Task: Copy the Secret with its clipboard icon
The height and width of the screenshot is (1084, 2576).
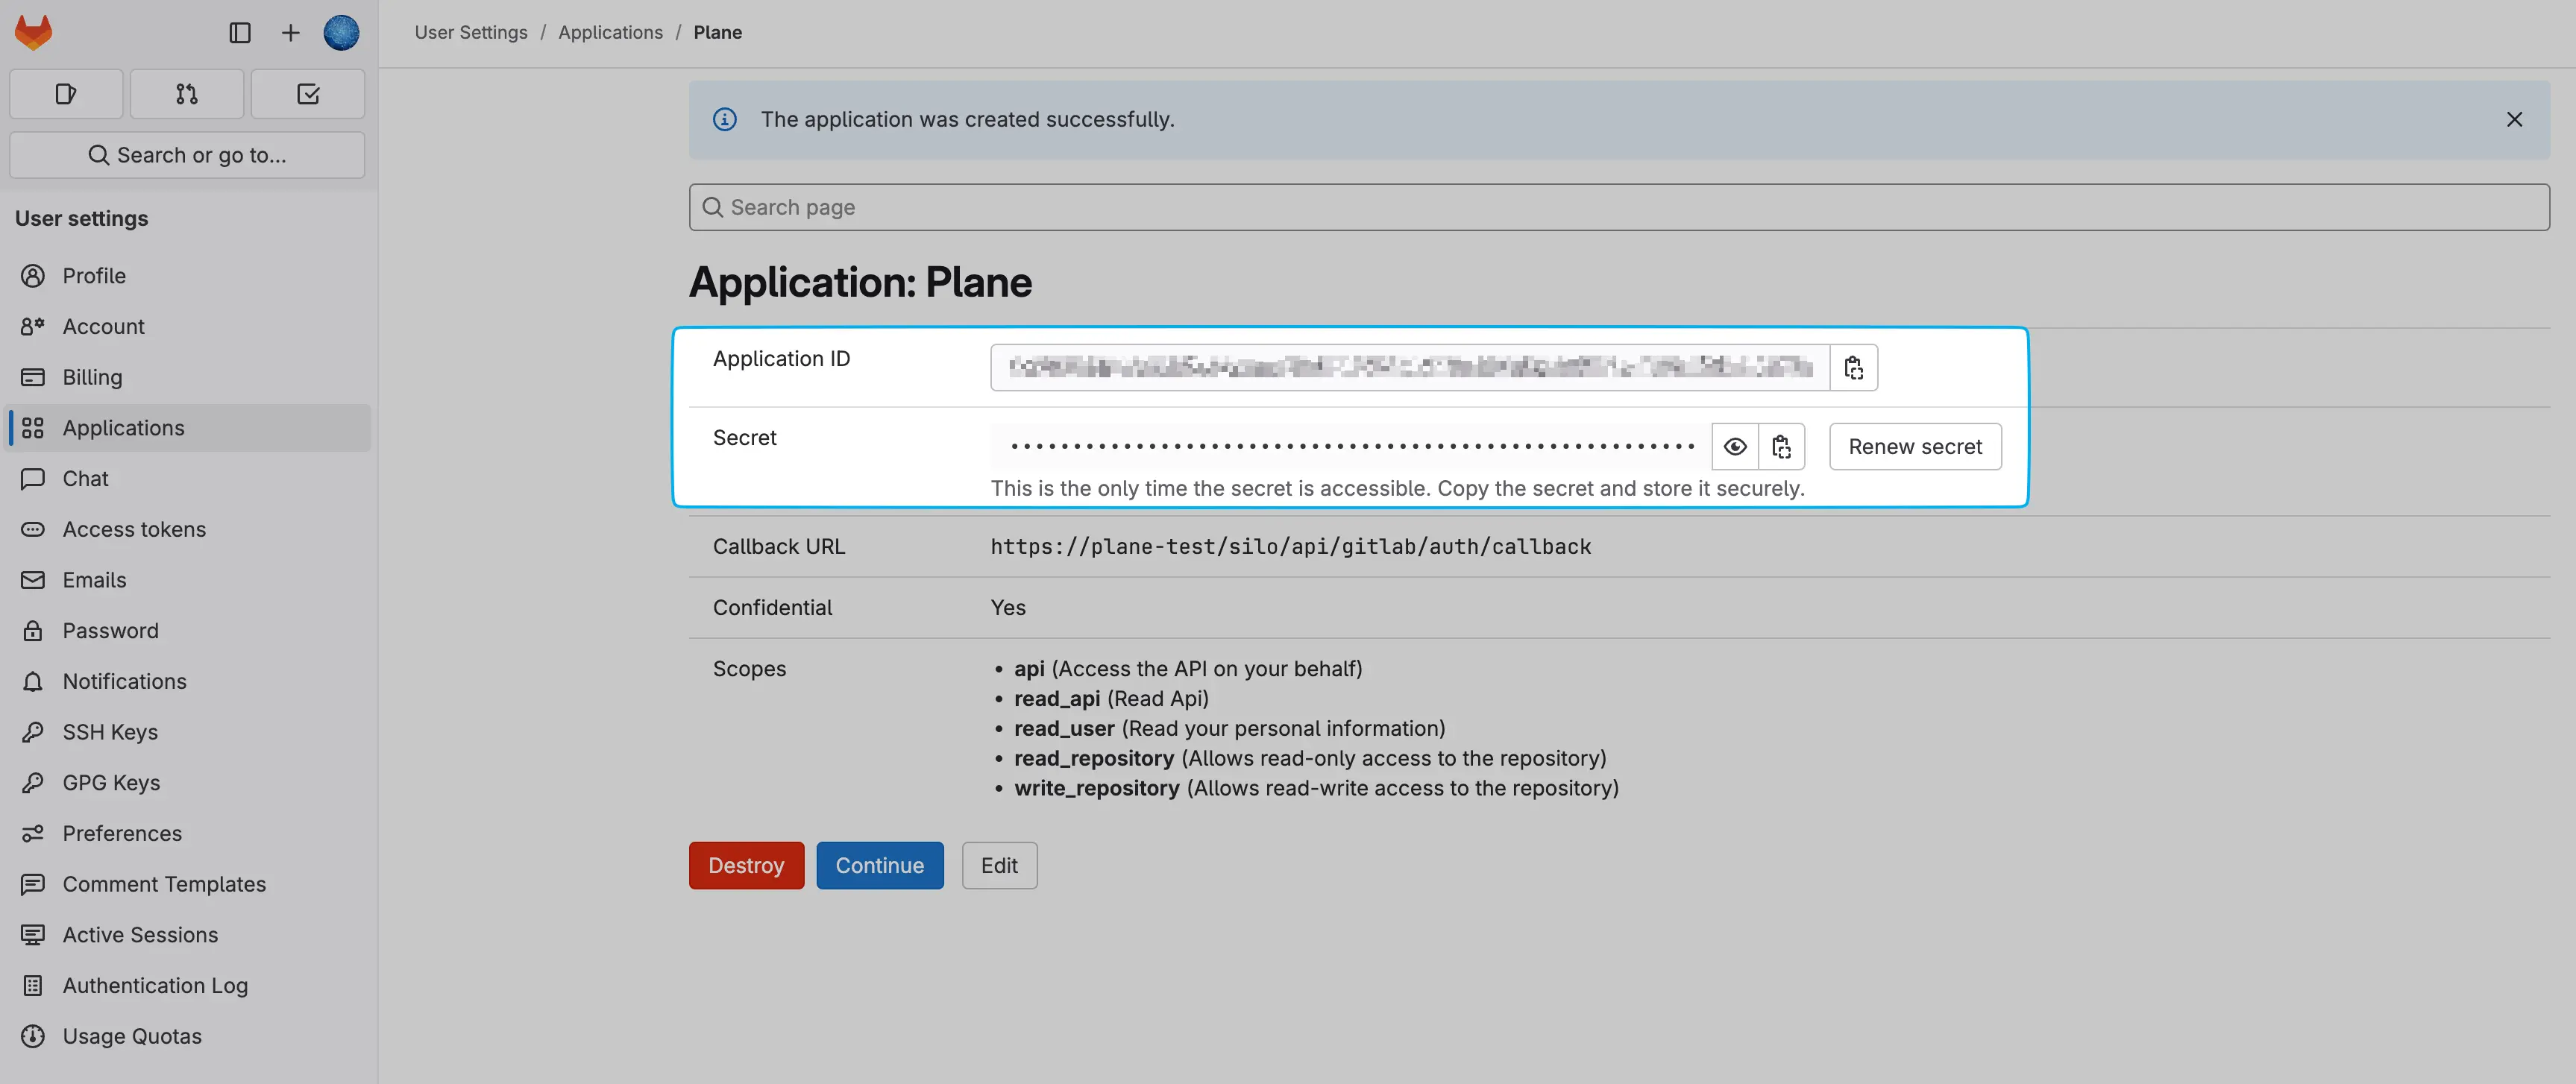Action: pyautogui.click(x=1782, y=446)
